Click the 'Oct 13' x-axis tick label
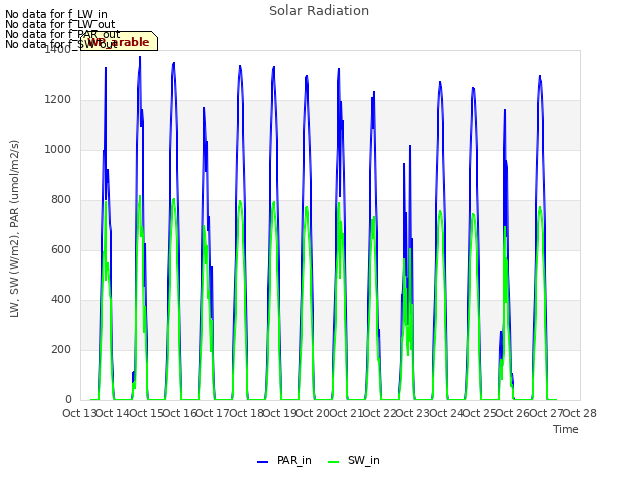Image resolution: width=640 pixels, height=480 pixels. (80, 413)
